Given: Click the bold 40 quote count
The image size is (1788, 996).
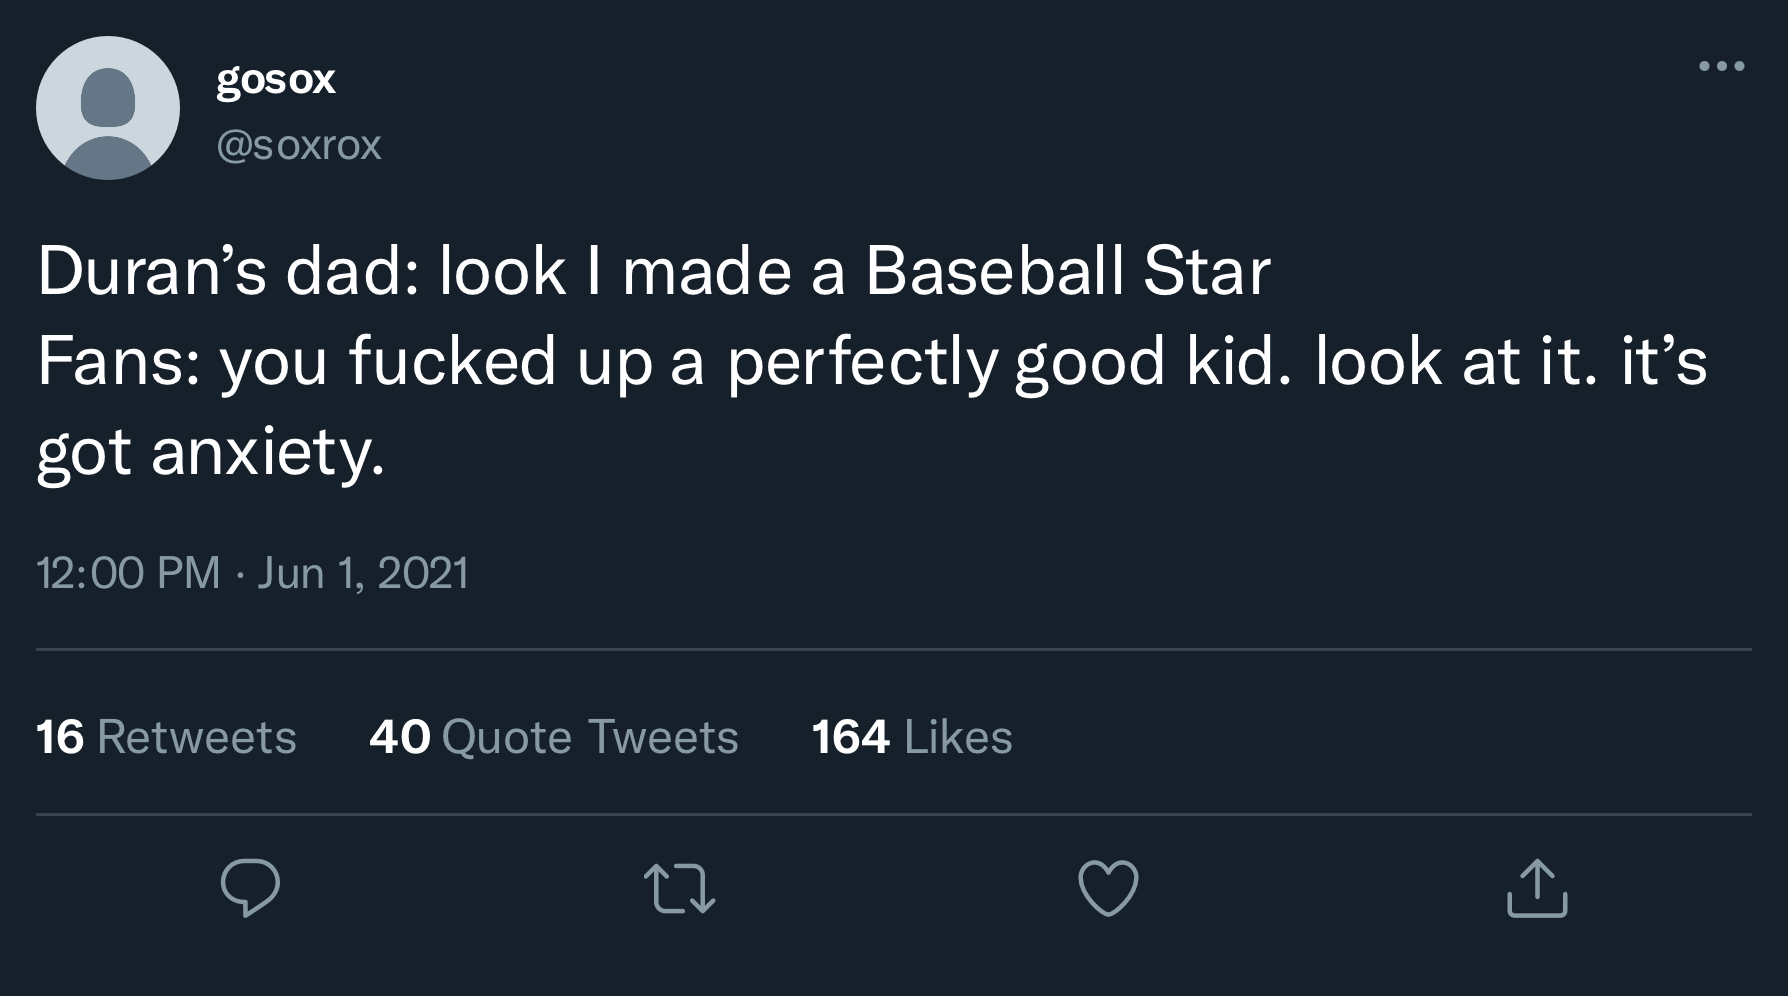Looking at the screenshot, I should pos(400,737).
